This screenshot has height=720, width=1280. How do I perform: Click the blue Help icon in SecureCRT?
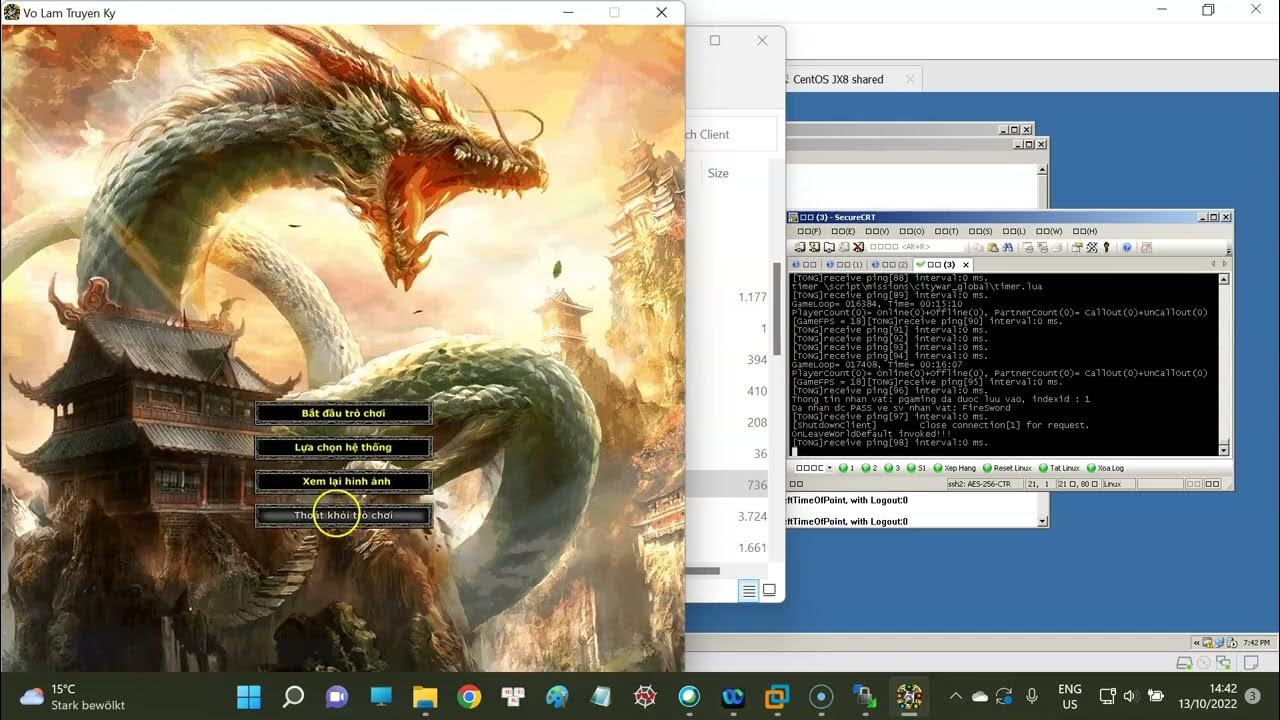coord(1126,247)
